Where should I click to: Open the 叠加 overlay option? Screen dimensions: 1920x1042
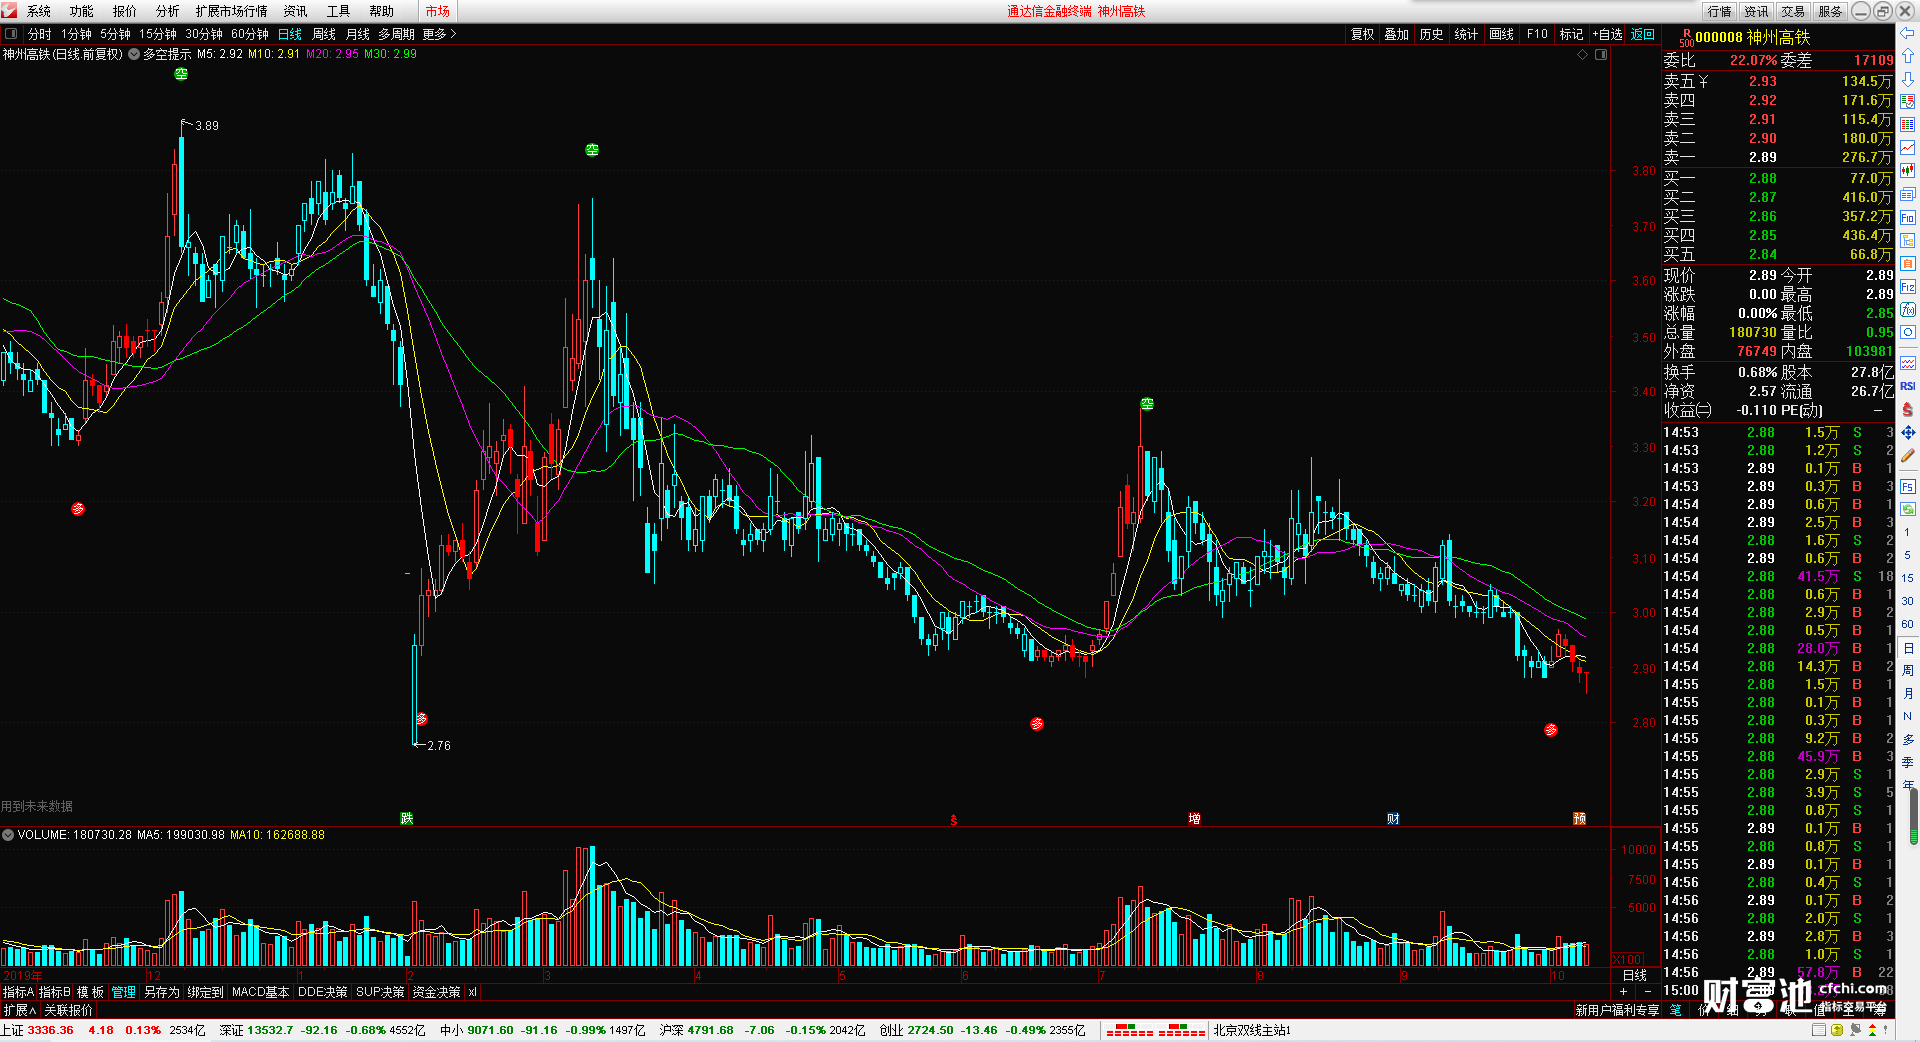point(1397,34)
